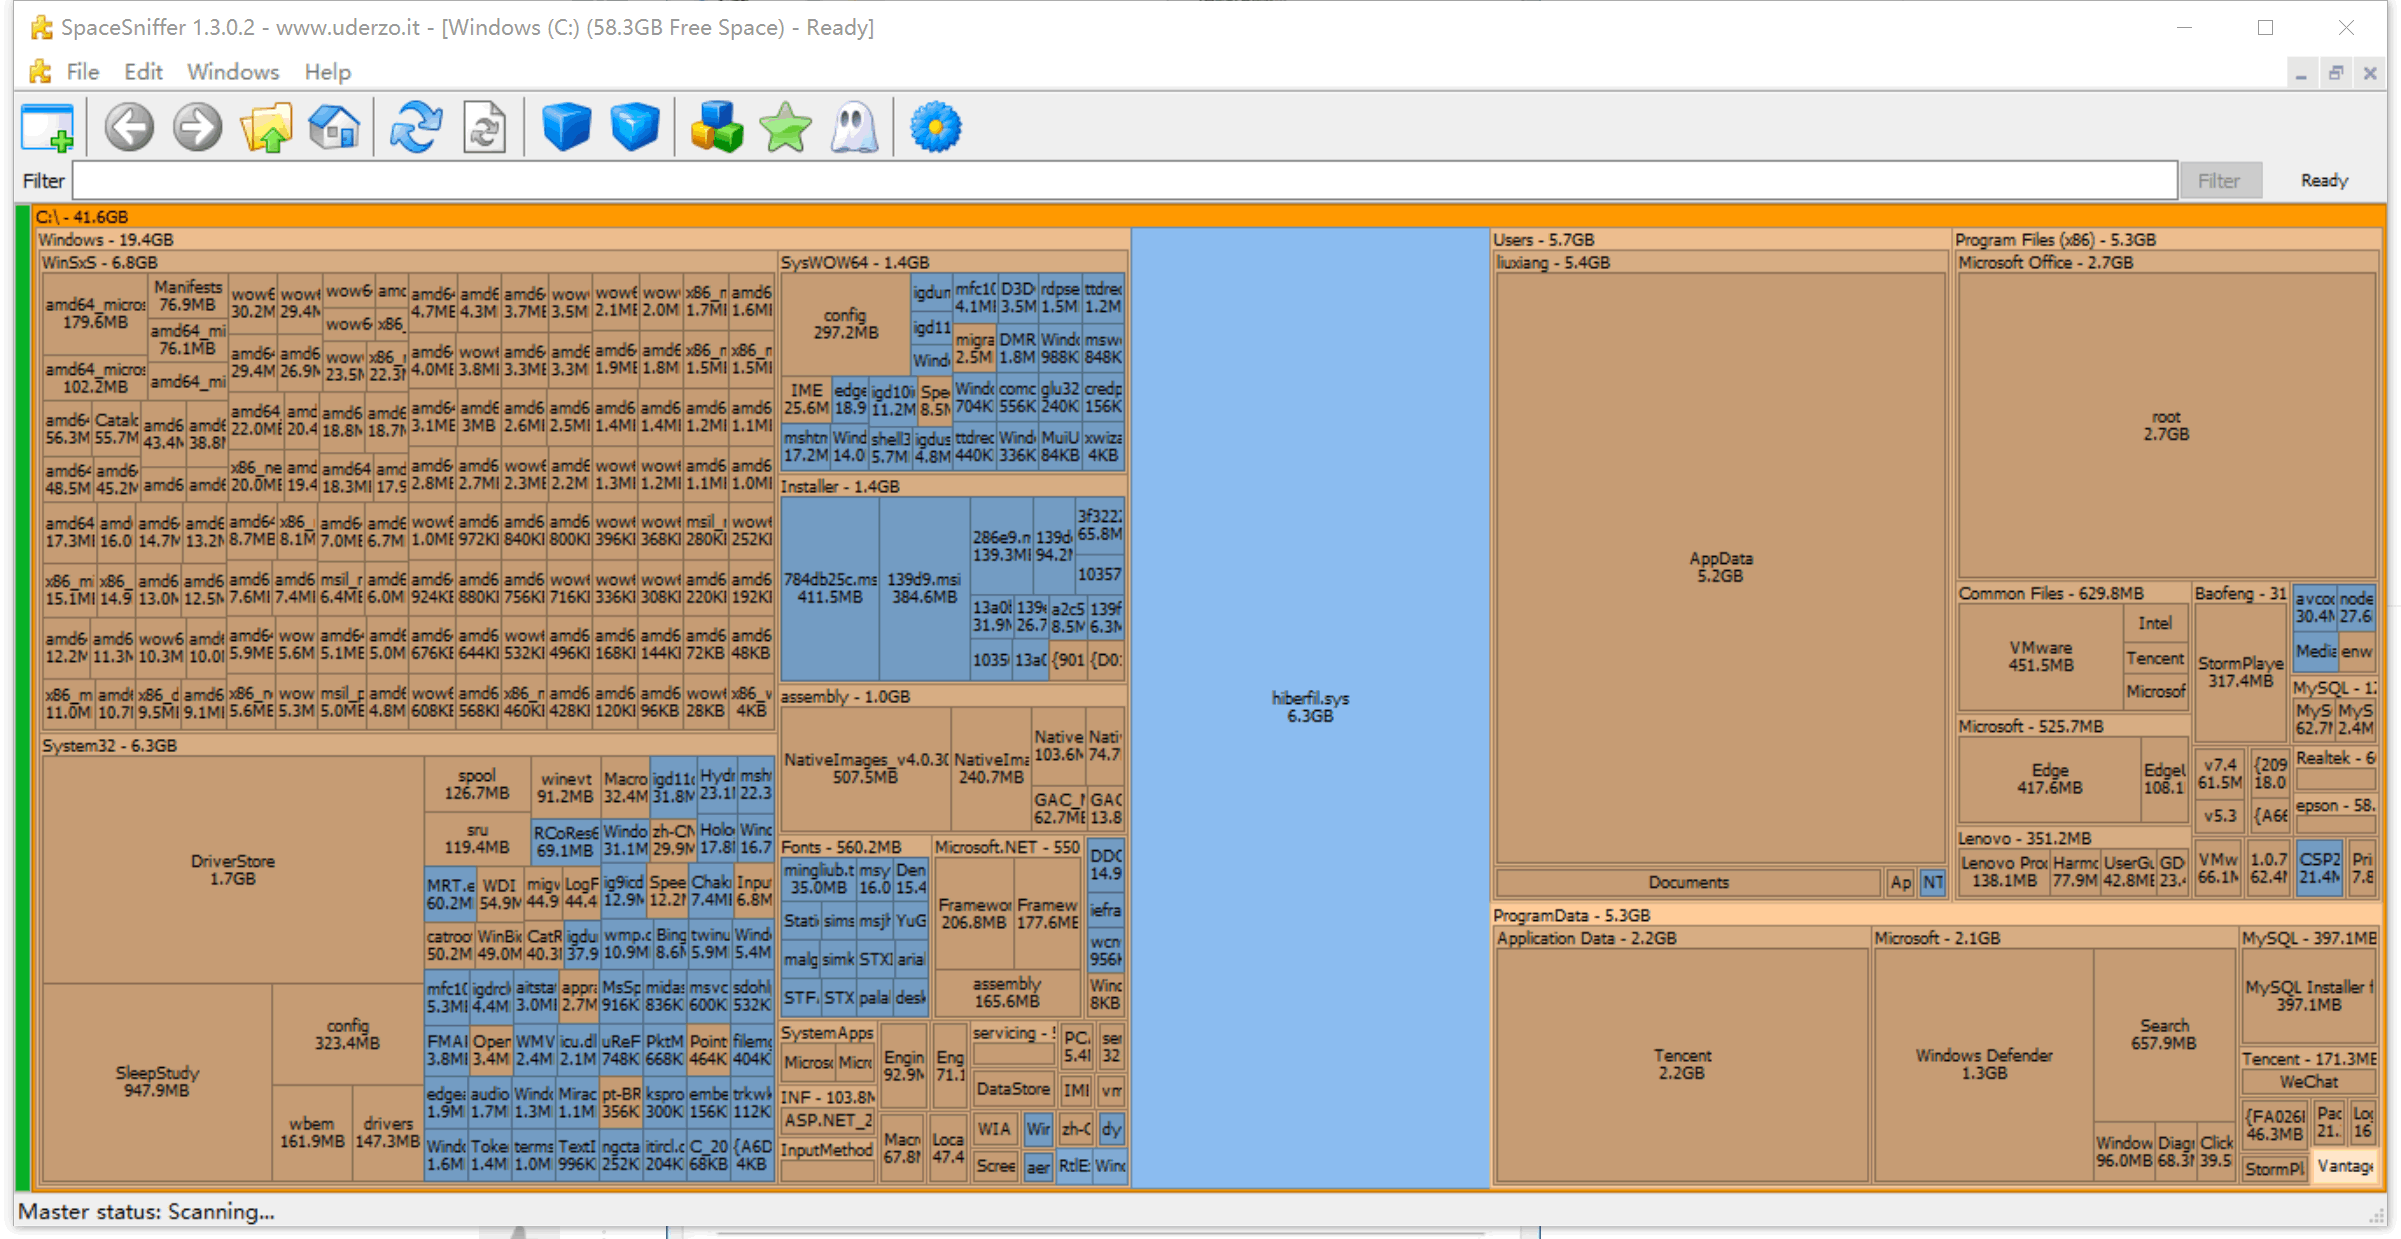Screen dimensions: 2401x1239
Task: Toggle the colored cubes file classes style
Action: [x=716, y=128]
